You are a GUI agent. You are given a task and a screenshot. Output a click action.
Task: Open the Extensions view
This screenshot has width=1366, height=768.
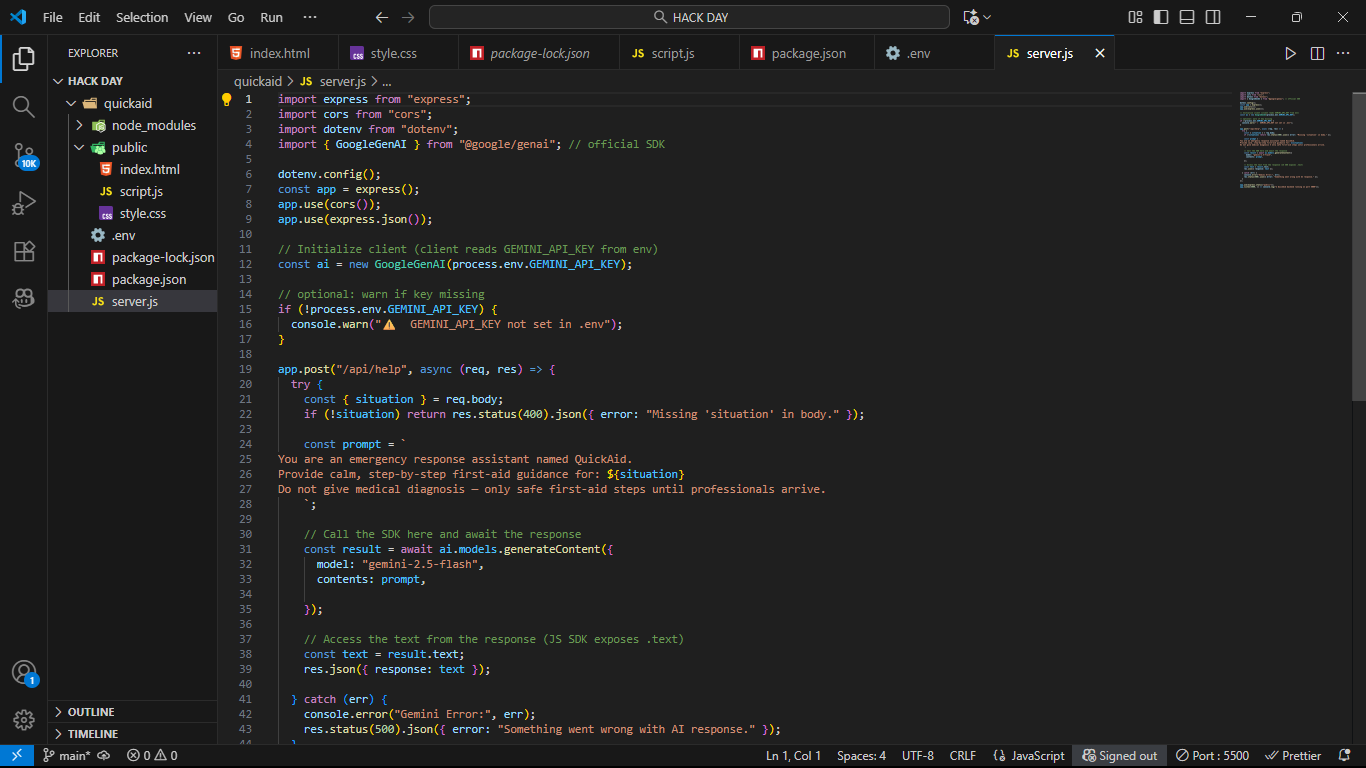(24, 251)
